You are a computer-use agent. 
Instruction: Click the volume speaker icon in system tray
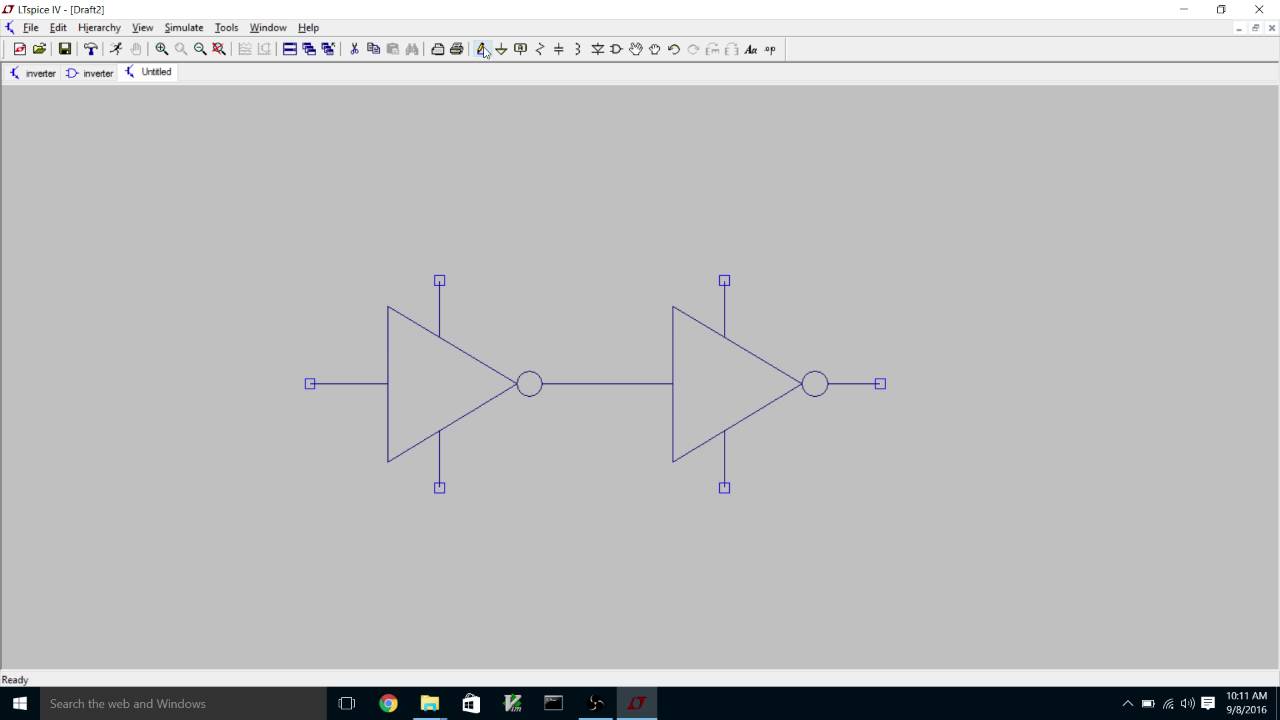(1188, 704)
